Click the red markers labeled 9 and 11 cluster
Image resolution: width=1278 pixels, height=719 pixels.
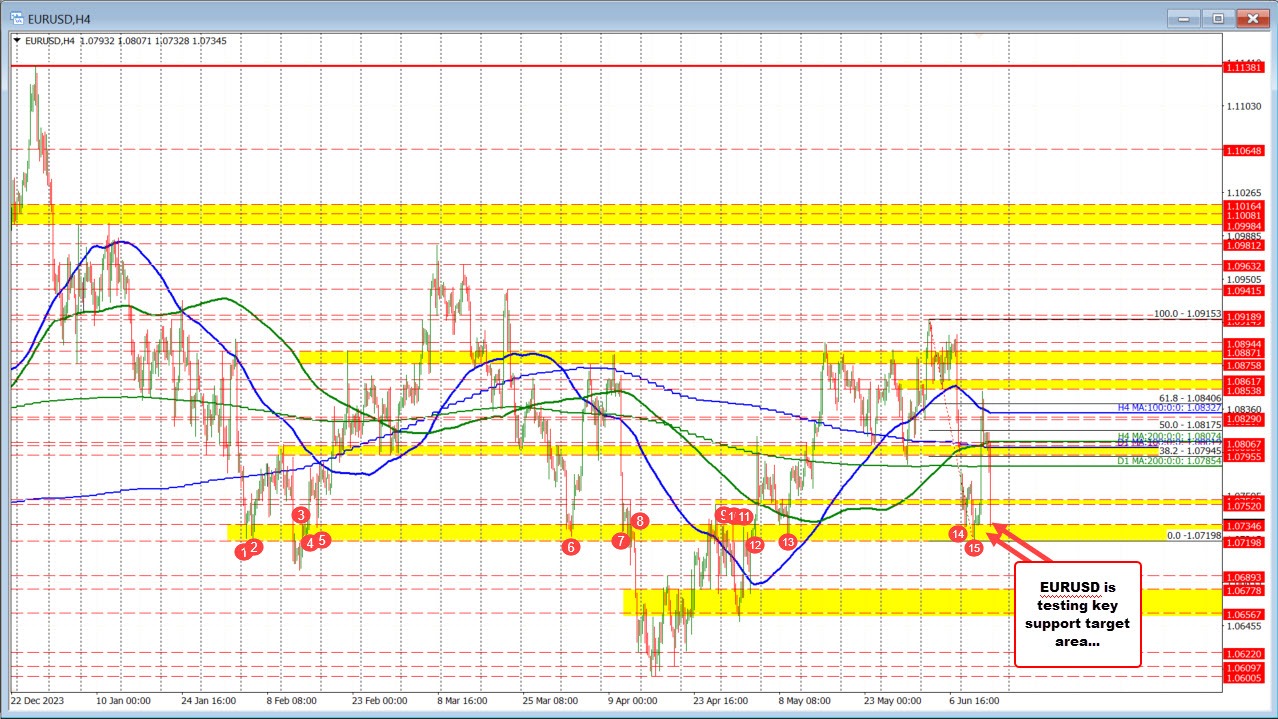732,515
